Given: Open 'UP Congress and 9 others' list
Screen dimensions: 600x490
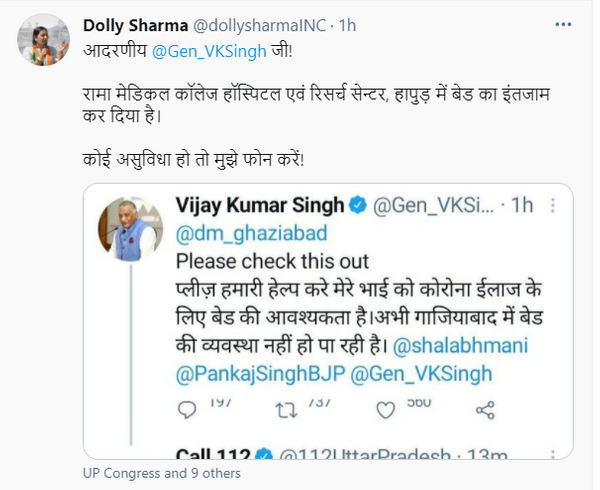Looking at the screenshot, I should click(x=161, y=473).
